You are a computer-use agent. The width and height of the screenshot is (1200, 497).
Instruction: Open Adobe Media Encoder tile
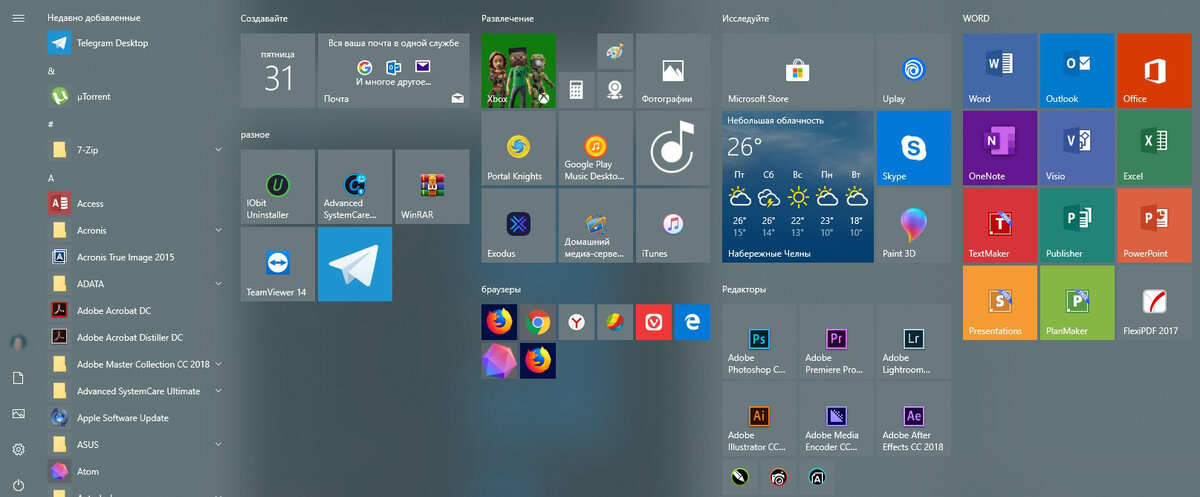click(x=836, y=419)
